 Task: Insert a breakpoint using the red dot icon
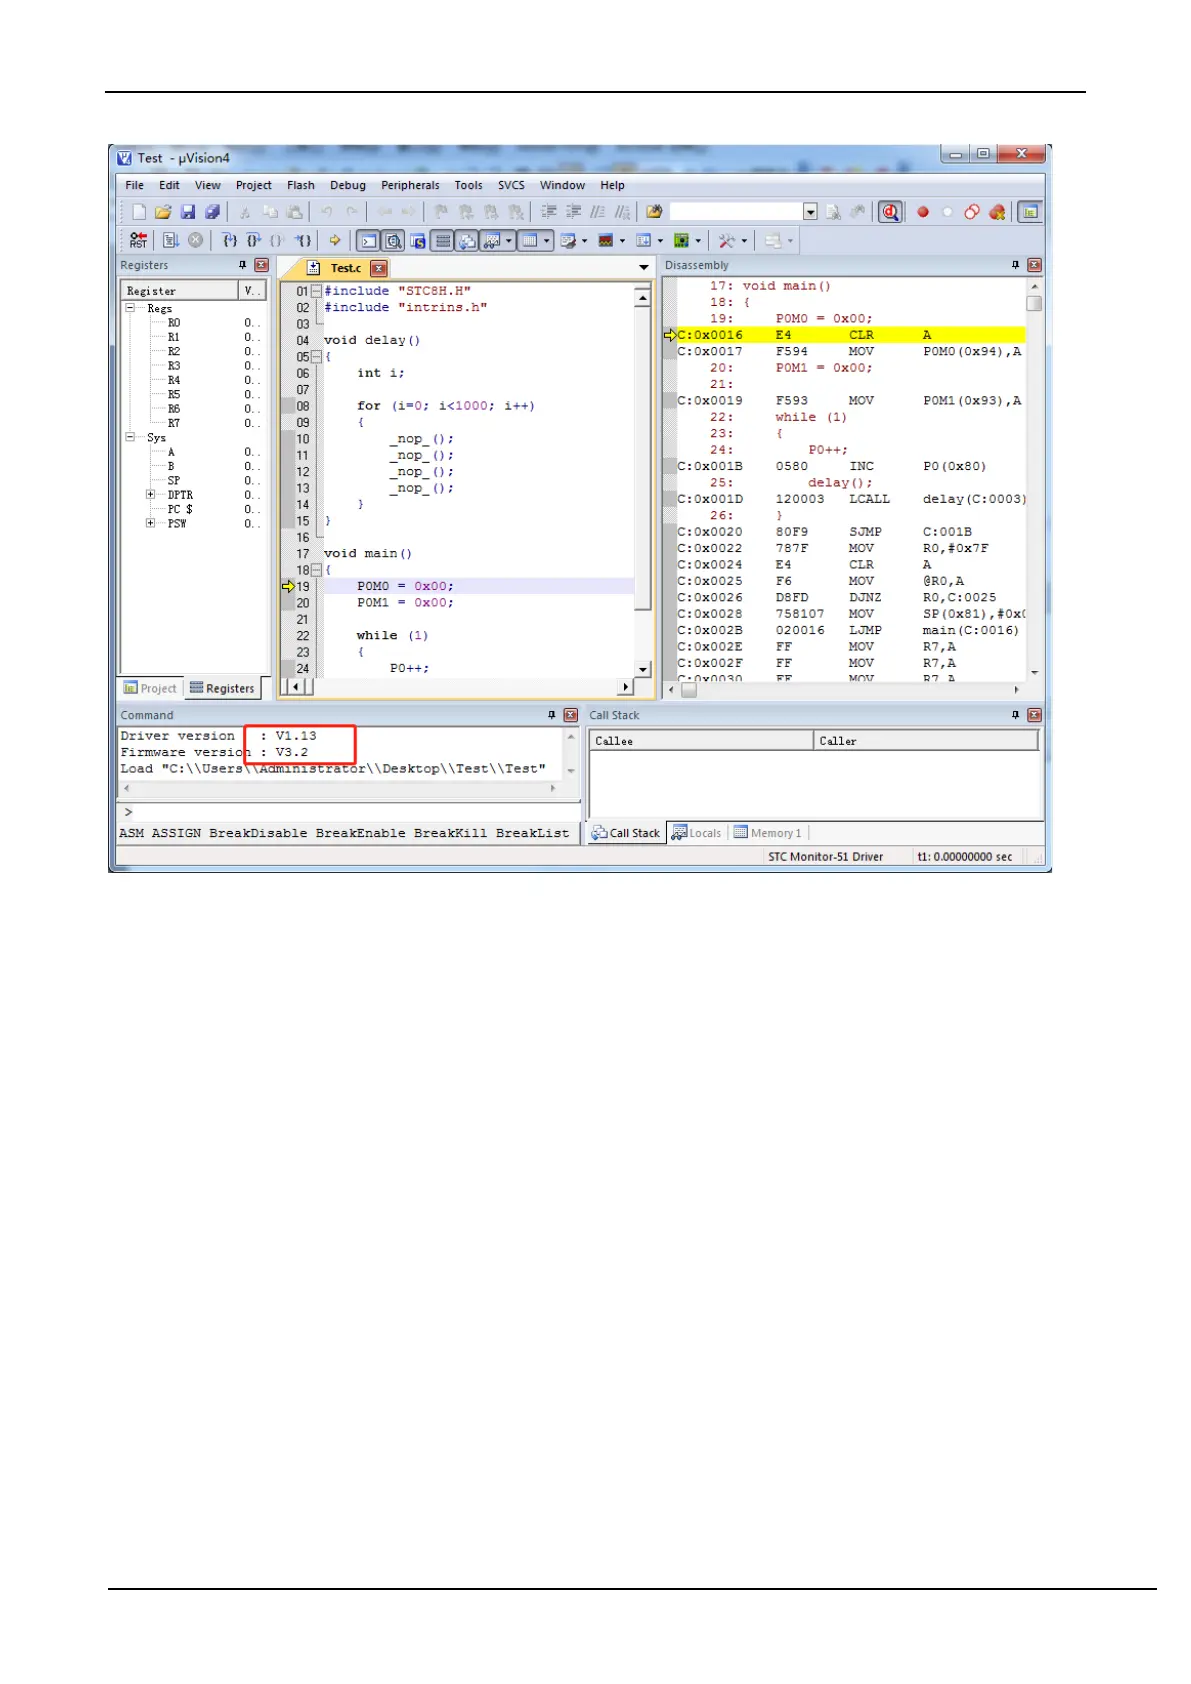(x=923, y=212)
